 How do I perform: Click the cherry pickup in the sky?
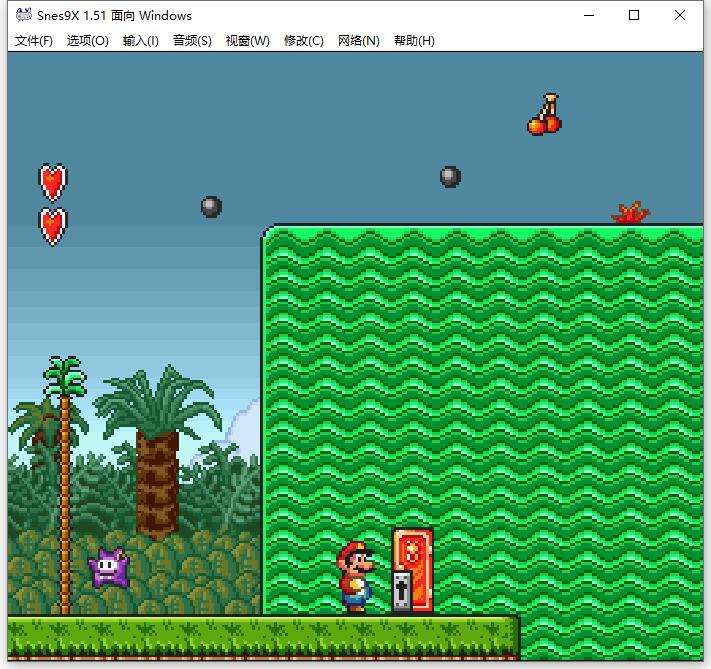[545, 114]
